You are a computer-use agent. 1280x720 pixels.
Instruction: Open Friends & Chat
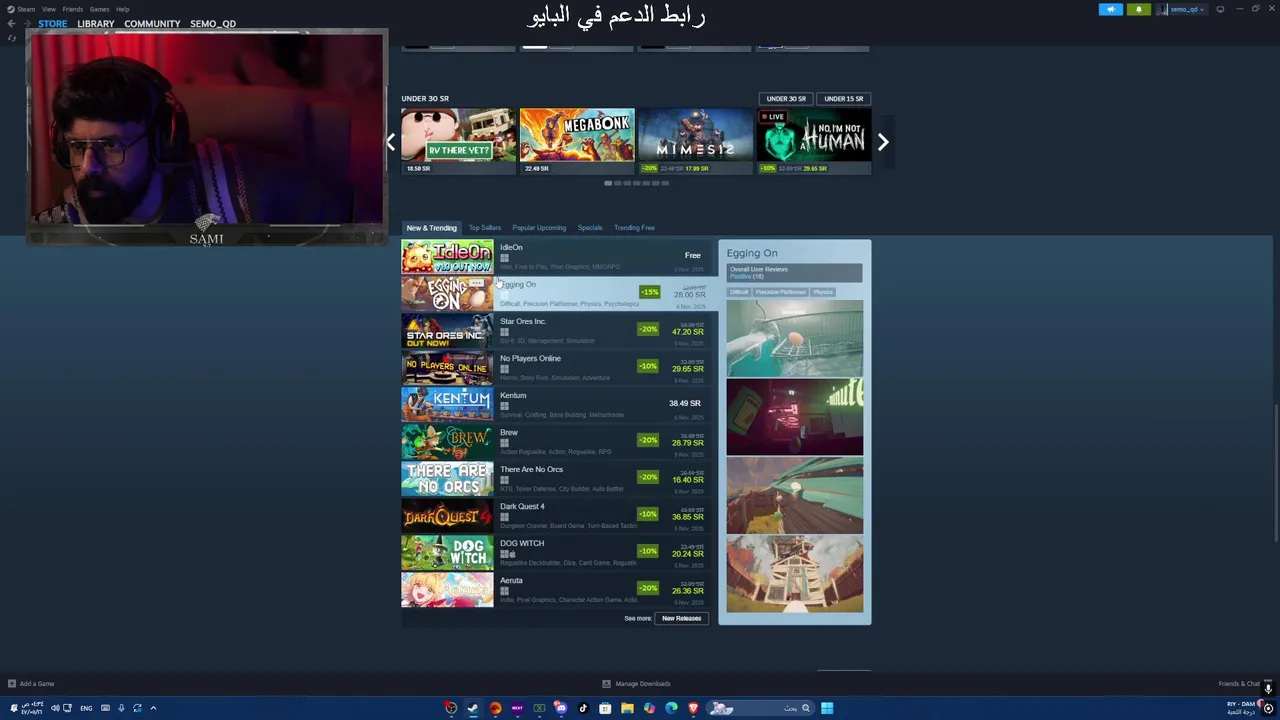[x=1239, y=684]
